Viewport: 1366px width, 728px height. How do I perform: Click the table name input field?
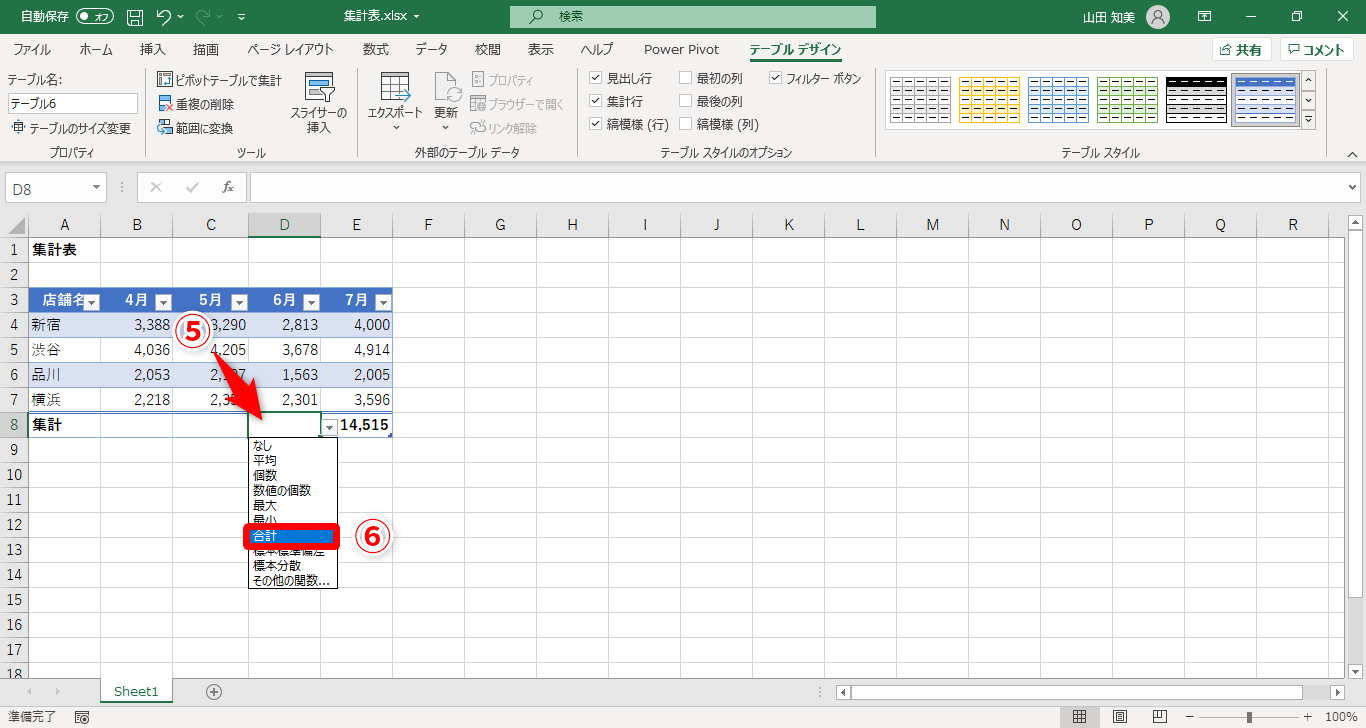(73, 103)
